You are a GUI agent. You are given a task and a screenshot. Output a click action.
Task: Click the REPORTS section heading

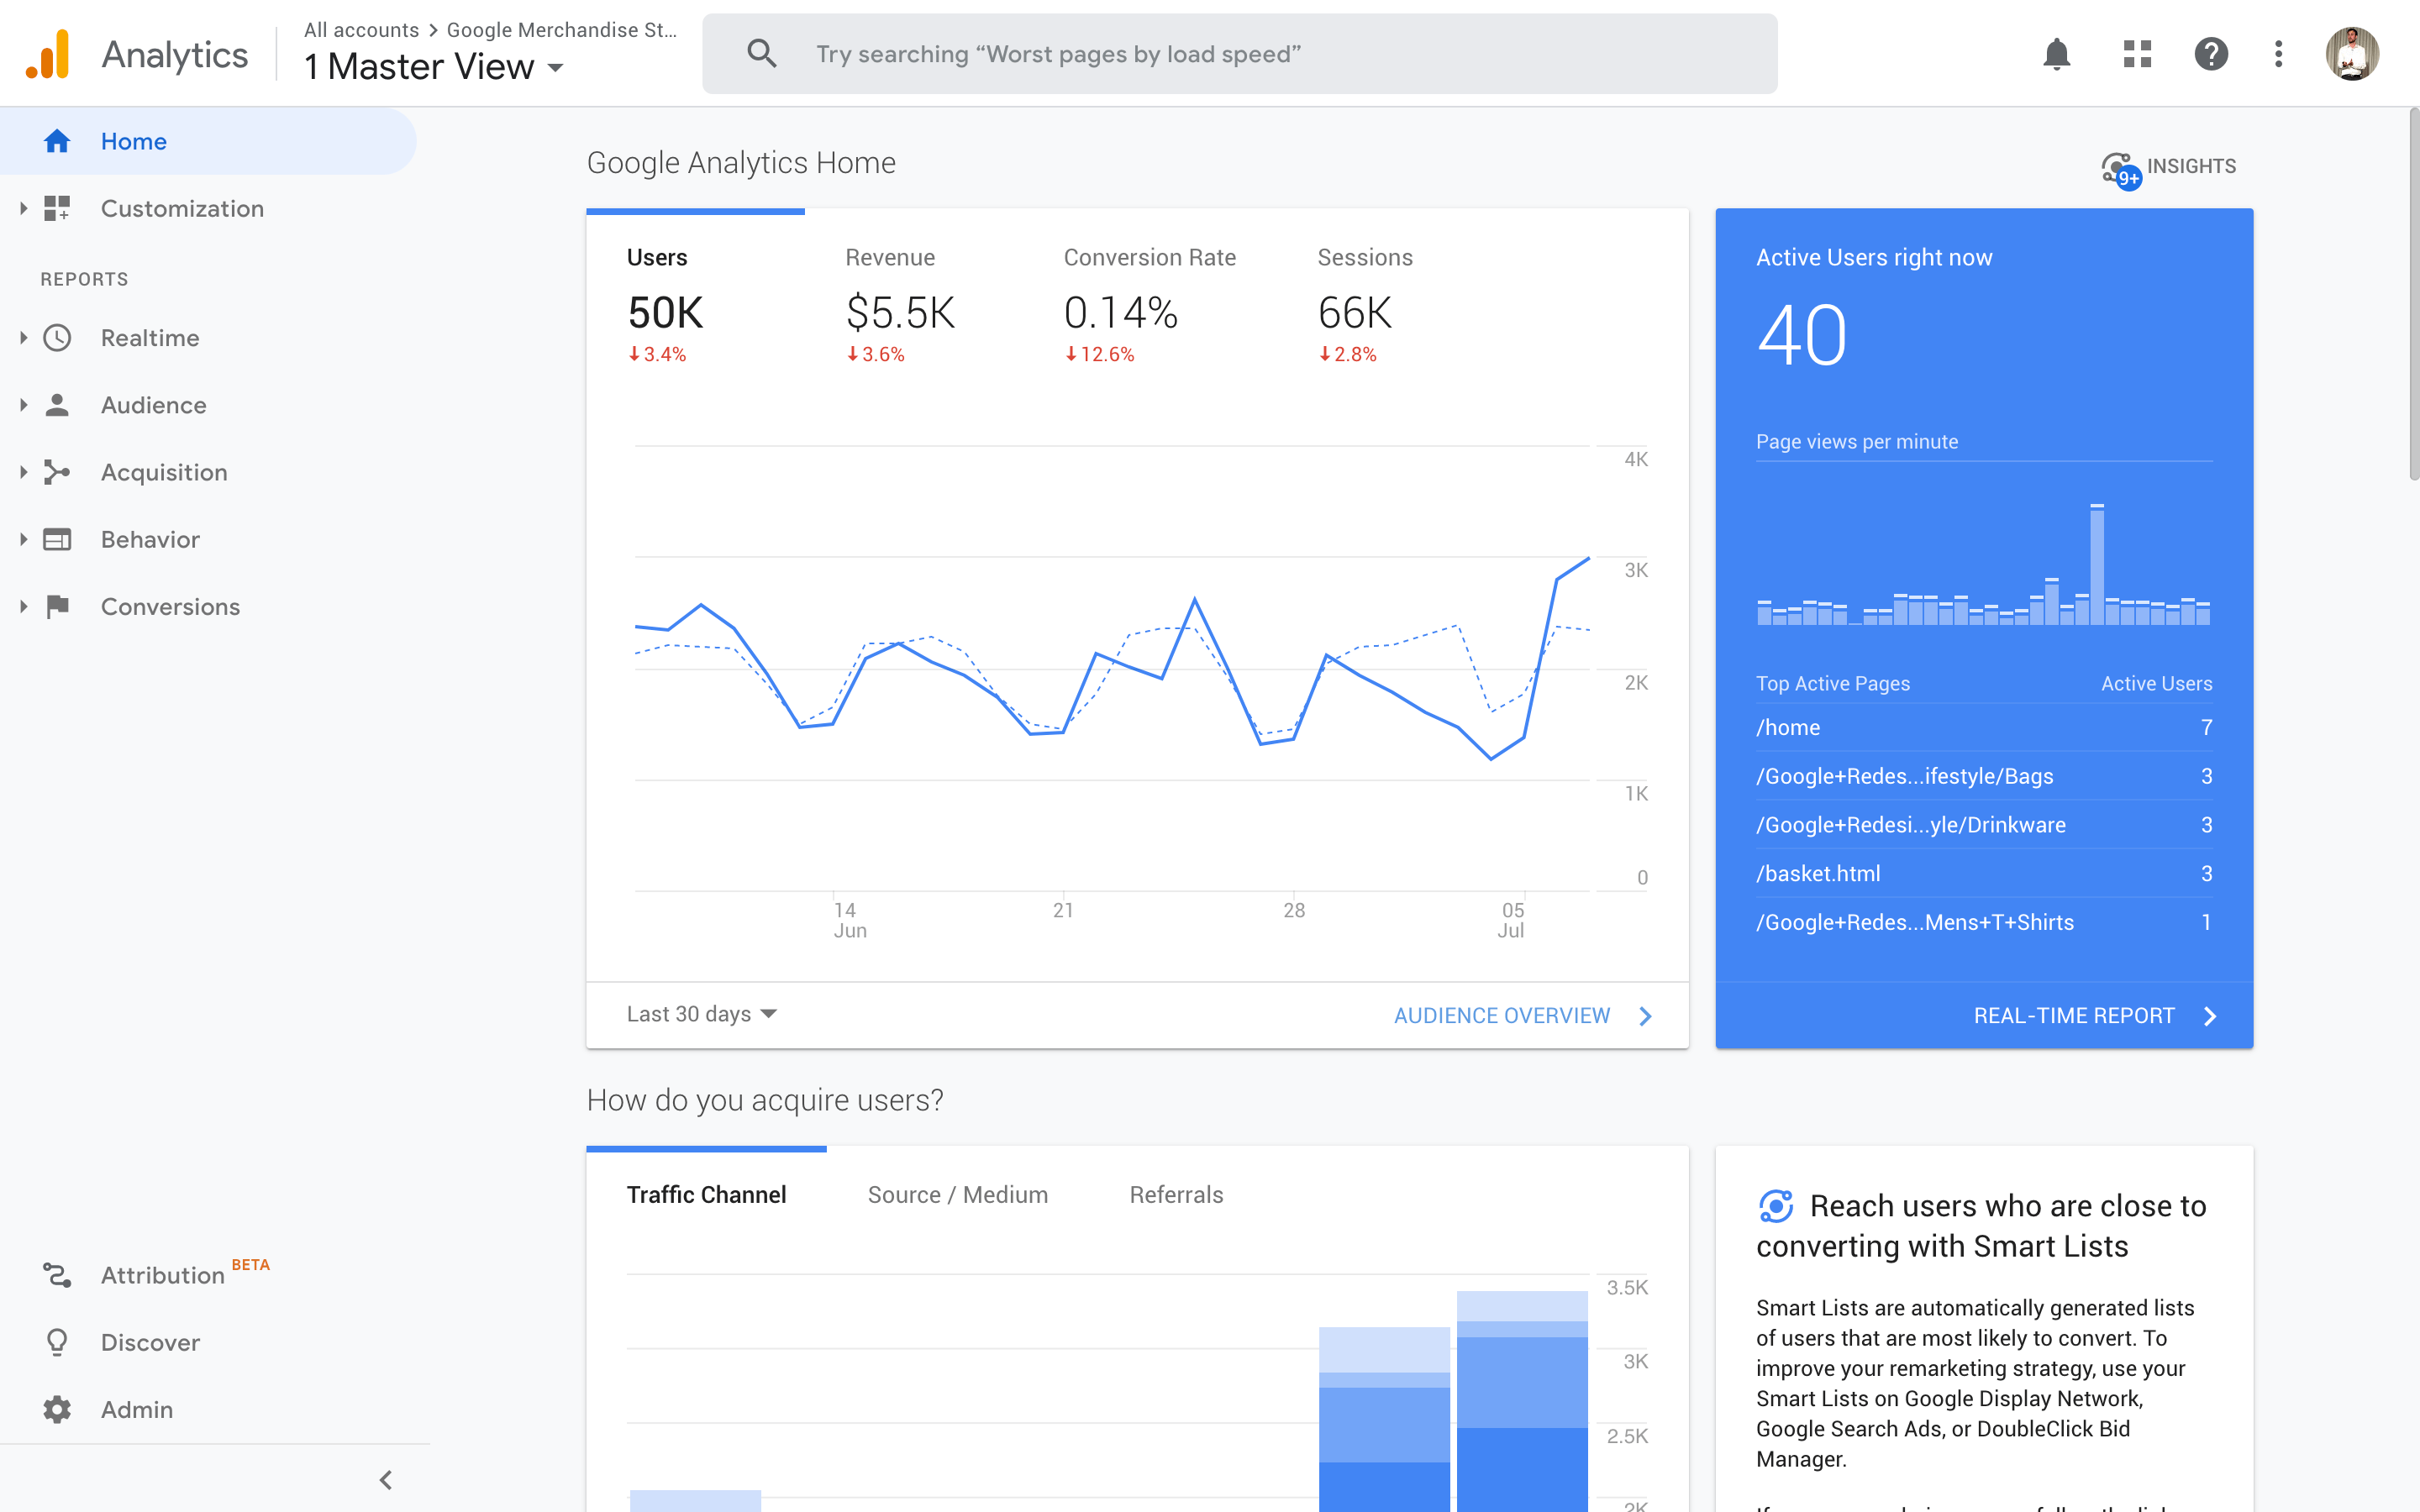click(84, 279)
